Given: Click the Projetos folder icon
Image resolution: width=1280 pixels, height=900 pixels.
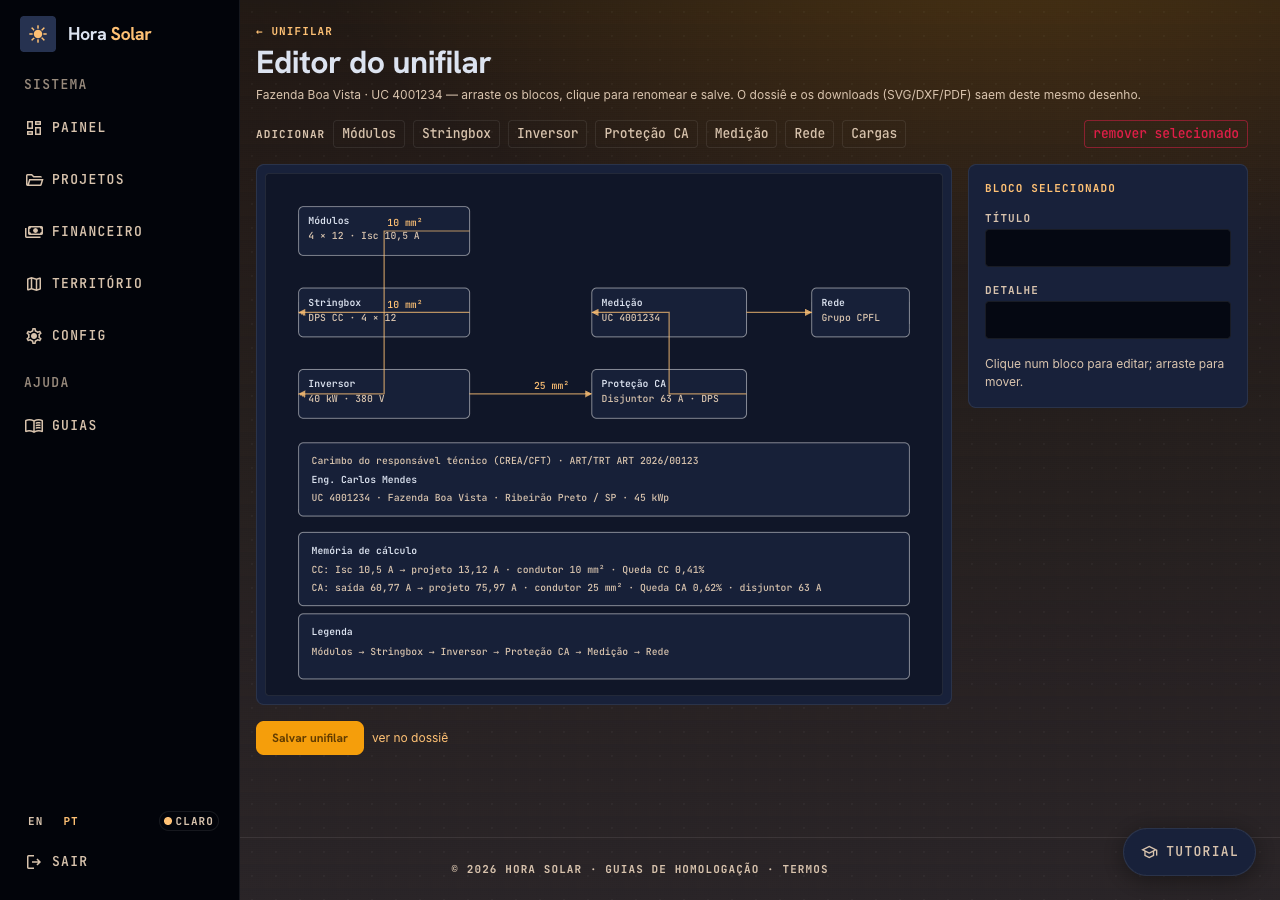Looking at the screenshot, I should pyautogui.click(x=34, y=180).
